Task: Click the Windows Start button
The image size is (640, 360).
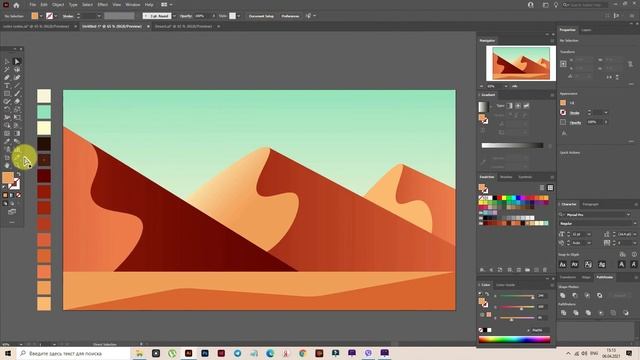Action: (x=7, y=353)
